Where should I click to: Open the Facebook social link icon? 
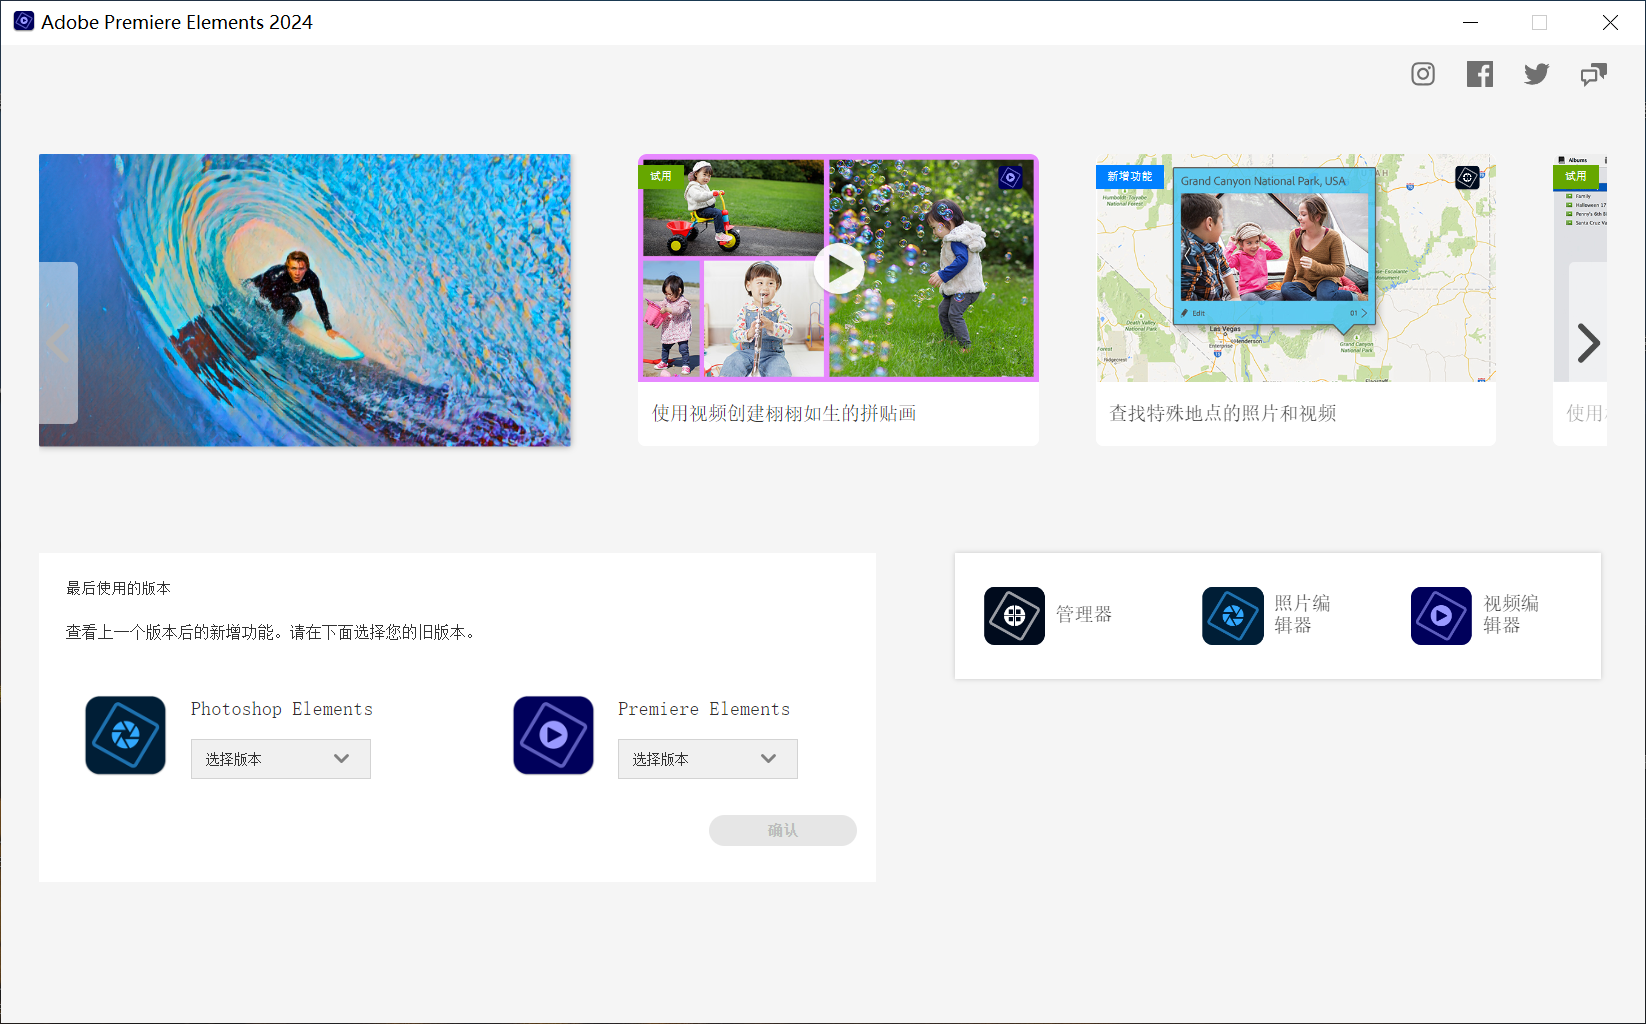(x=1480, y=74)
